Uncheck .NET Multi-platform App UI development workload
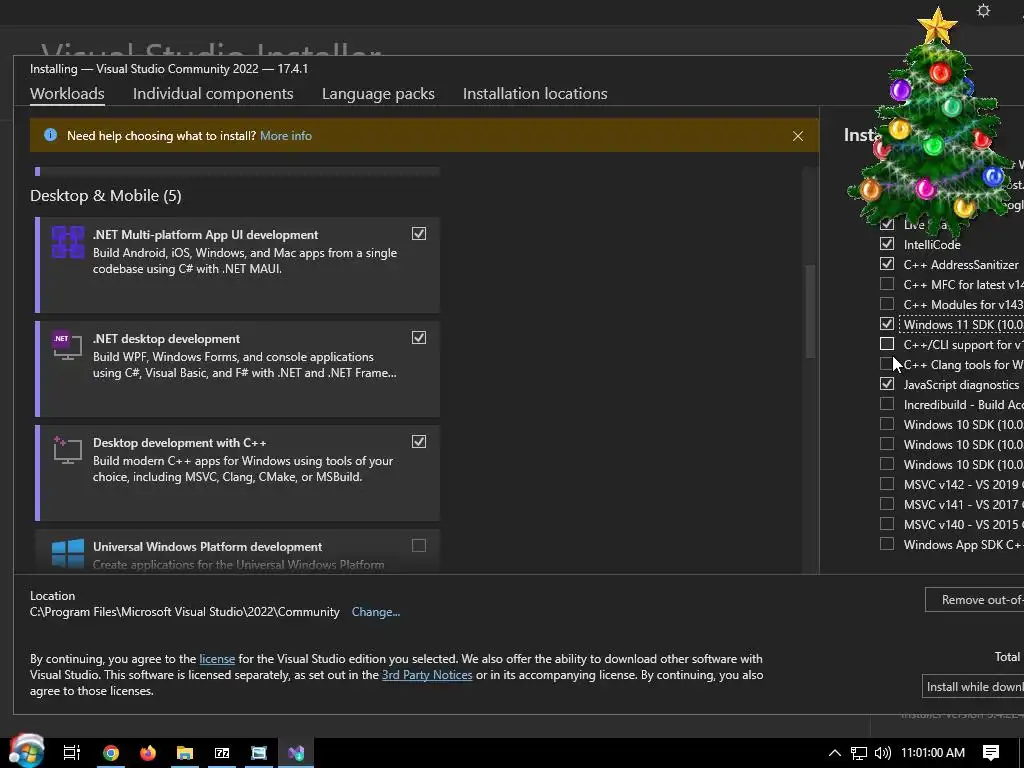 pyautogui.click(x=419, y=234)
